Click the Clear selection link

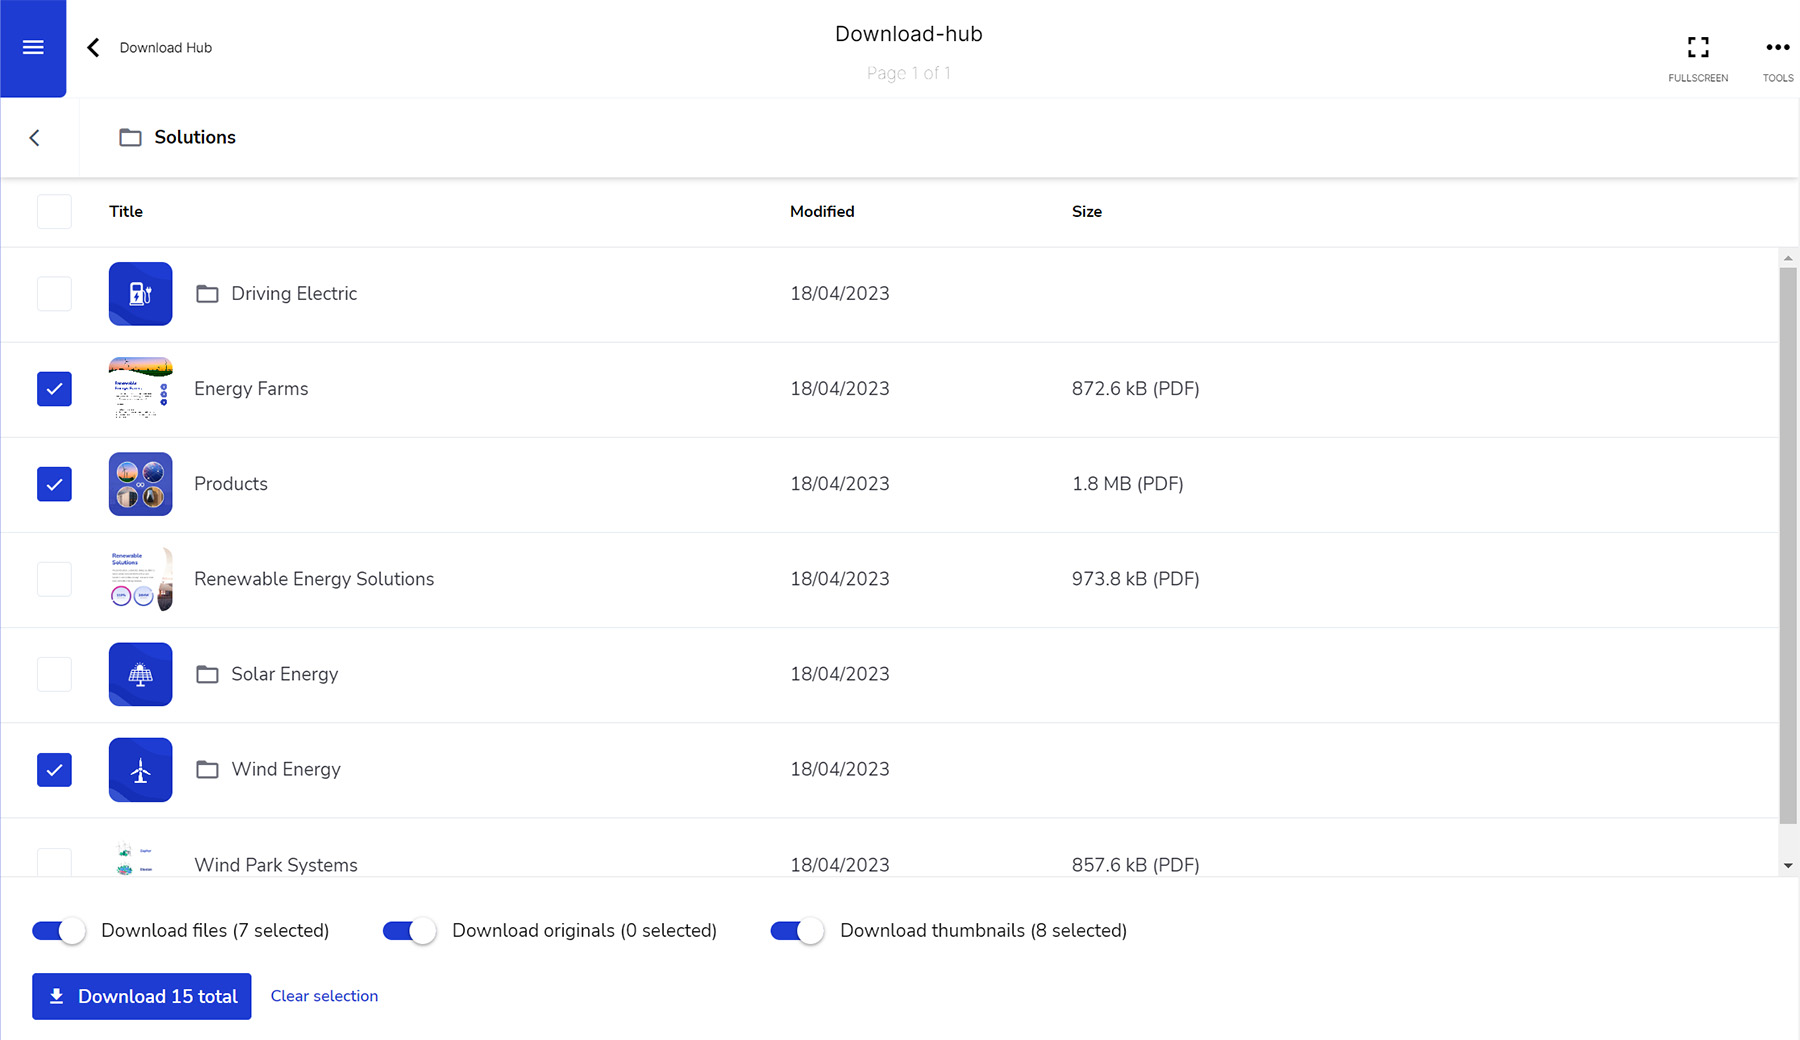tap(324, 996)
